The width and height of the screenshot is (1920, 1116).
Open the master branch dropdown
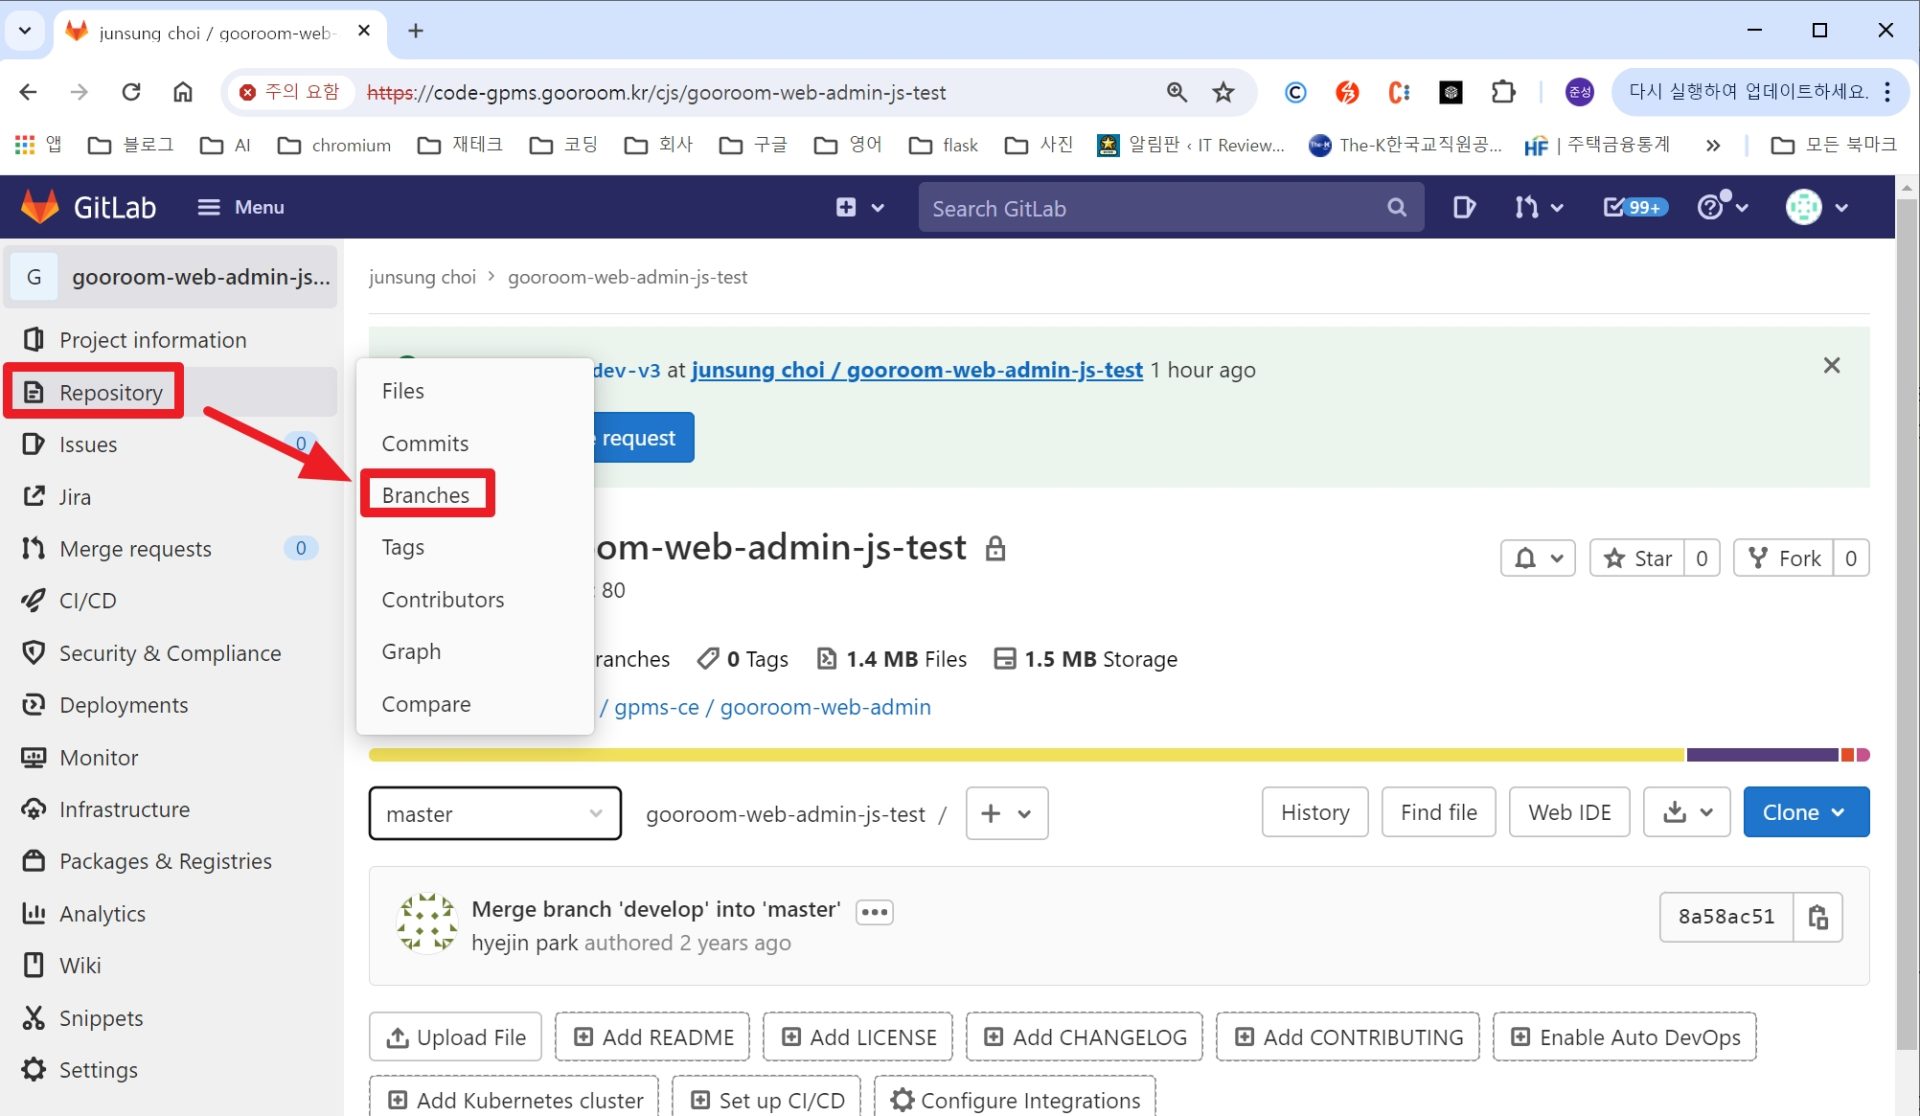click(494, 813)
